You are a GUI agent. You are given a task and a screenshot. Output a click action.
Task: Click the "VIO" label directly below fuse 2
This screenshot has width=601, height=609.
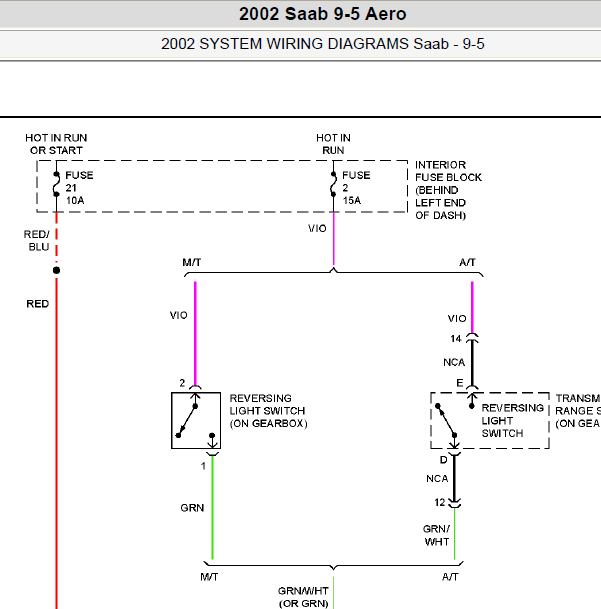(x=317, y=228)
